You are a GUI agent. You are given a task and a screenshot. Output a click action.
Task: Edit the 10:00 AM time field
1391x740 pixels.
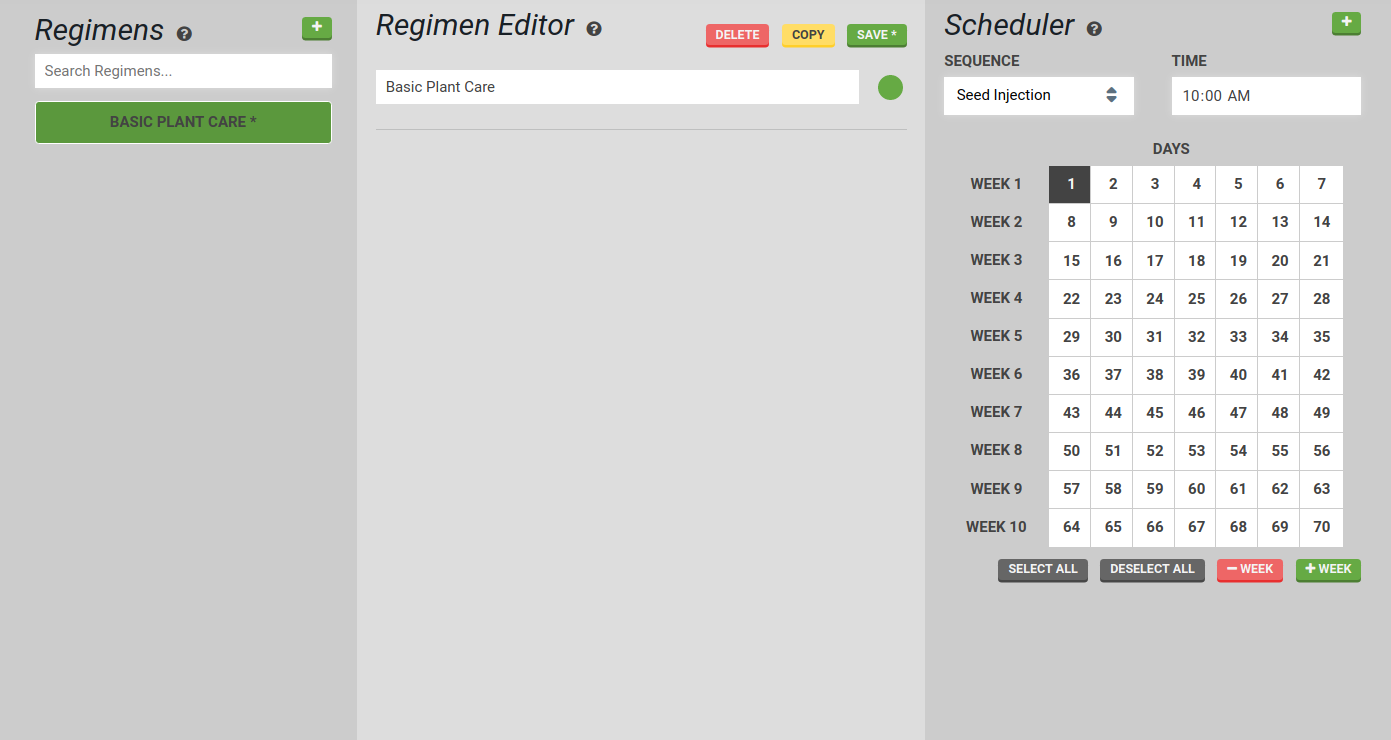point(1265,96)
